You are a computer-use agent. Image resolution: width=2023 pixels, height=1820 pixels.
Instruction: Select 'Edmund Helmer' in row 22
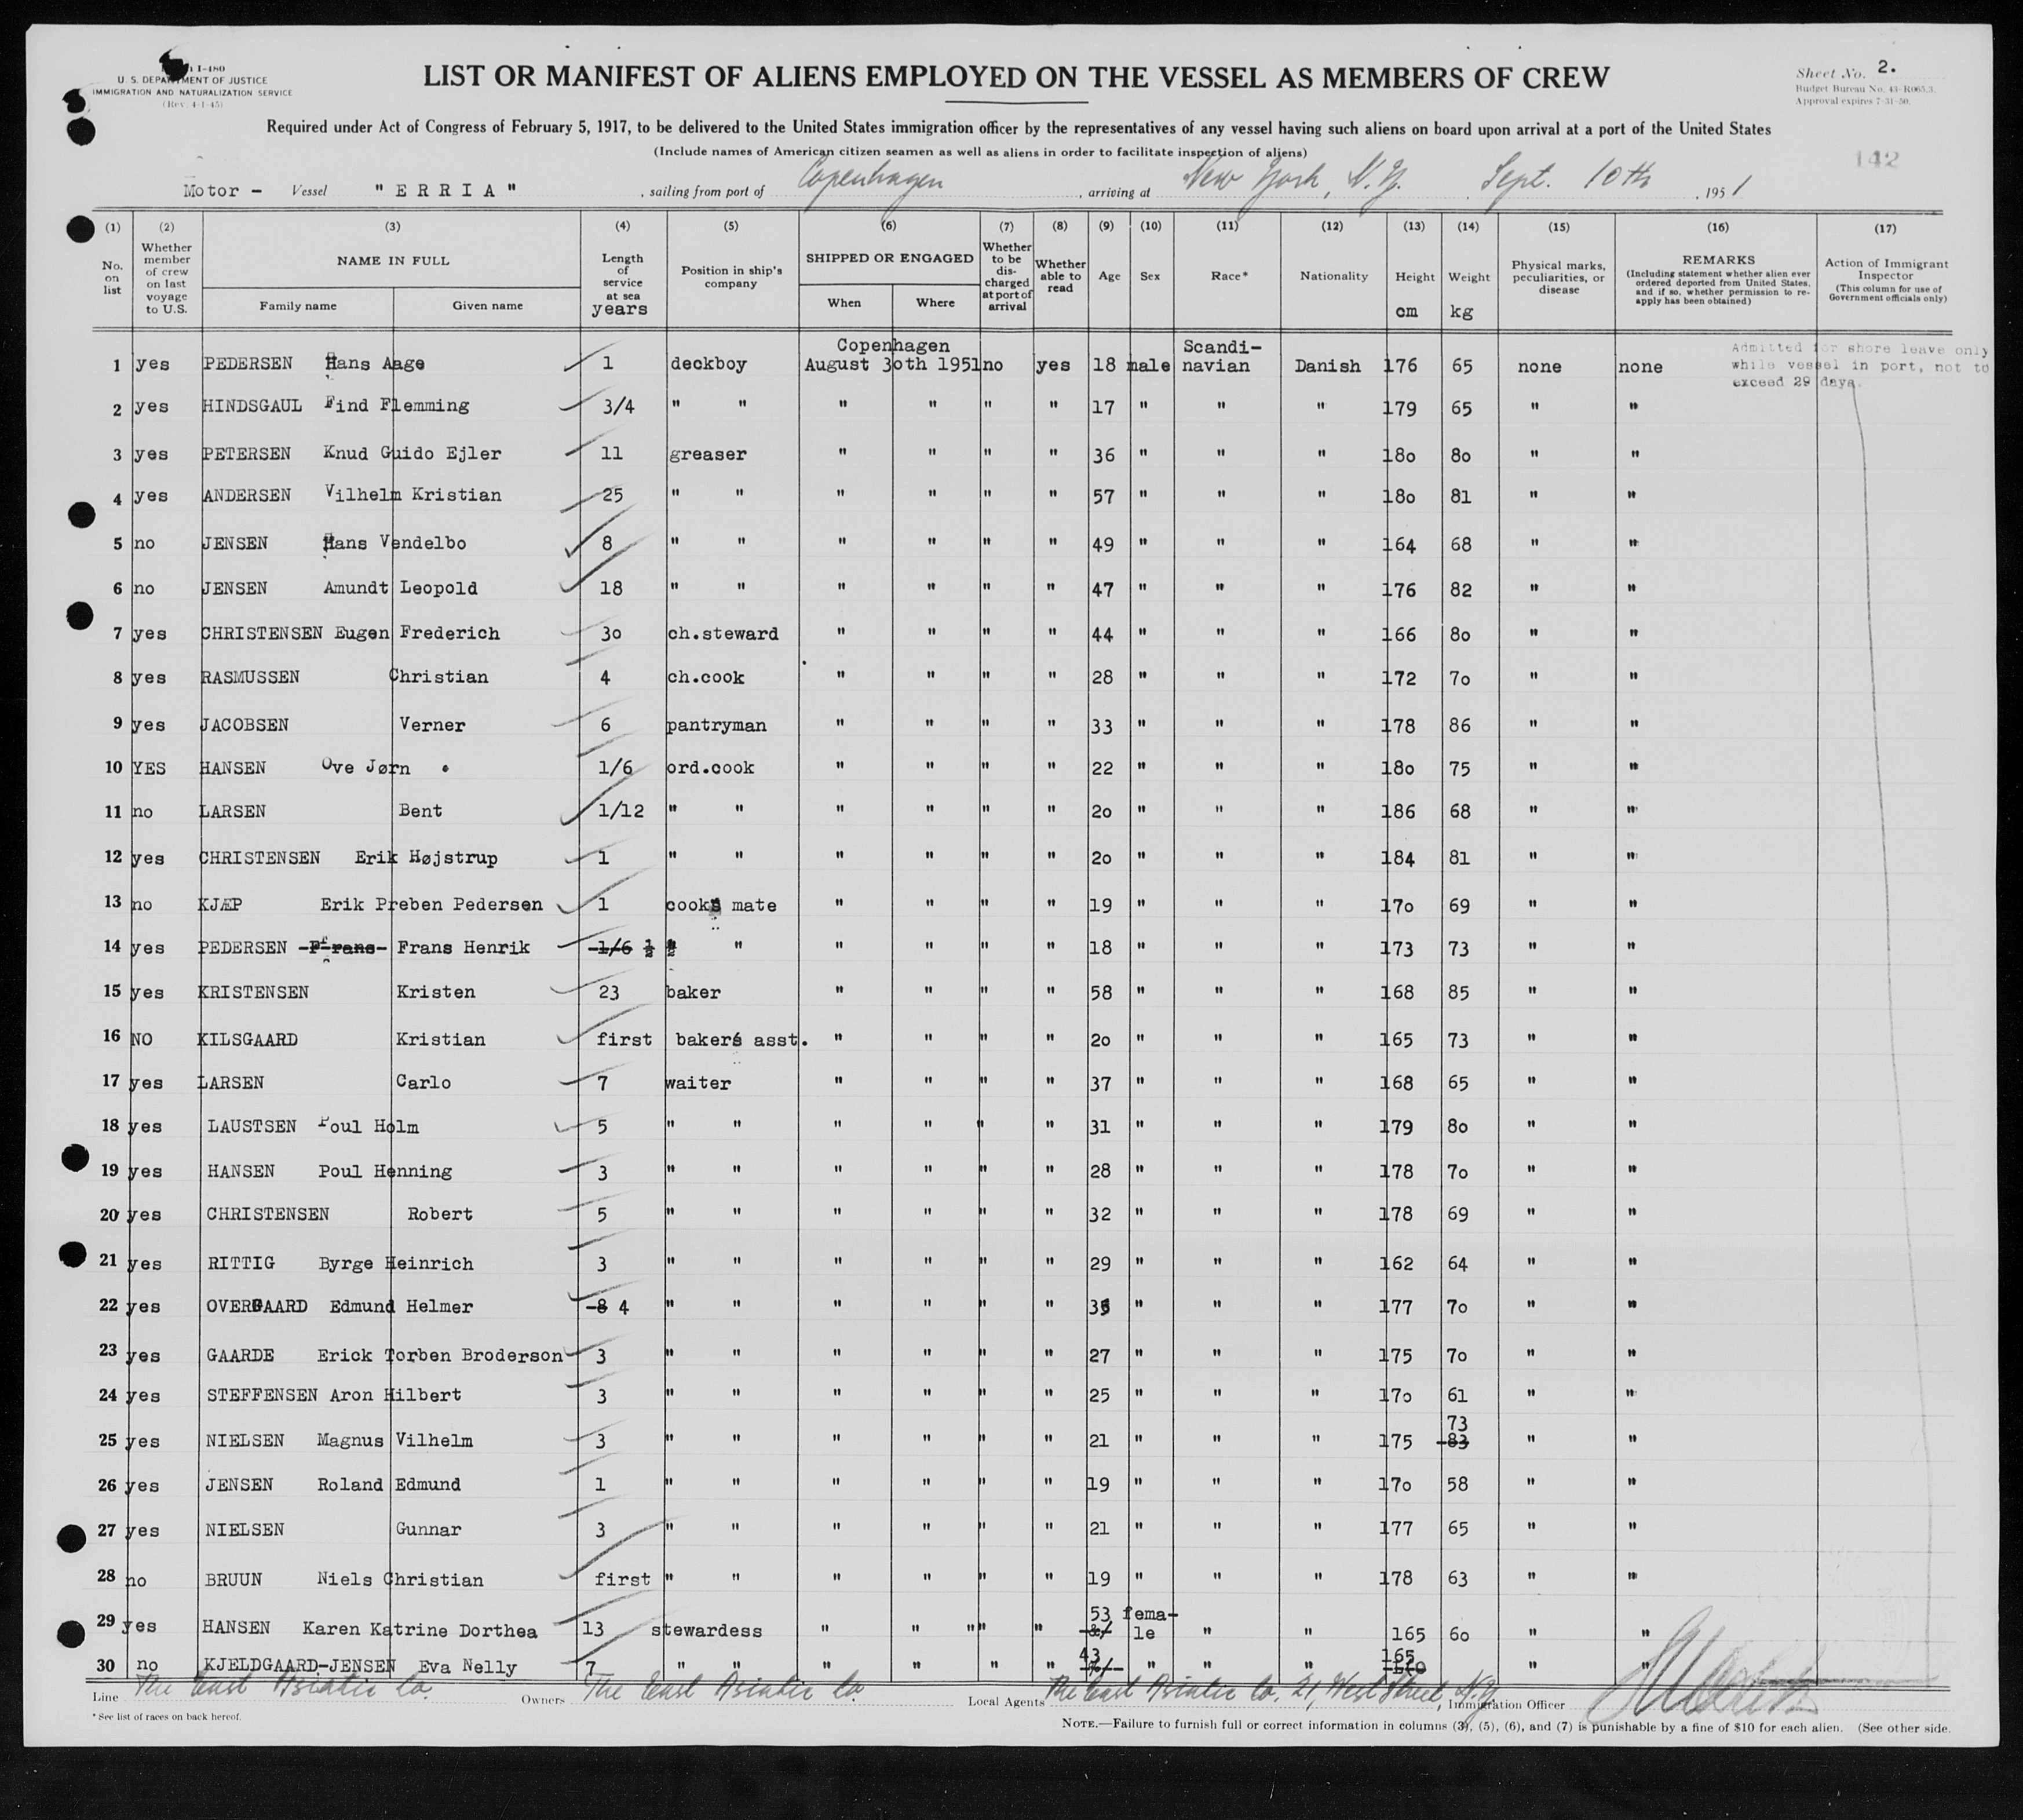pyautogui.click(x=401, y=1306)
